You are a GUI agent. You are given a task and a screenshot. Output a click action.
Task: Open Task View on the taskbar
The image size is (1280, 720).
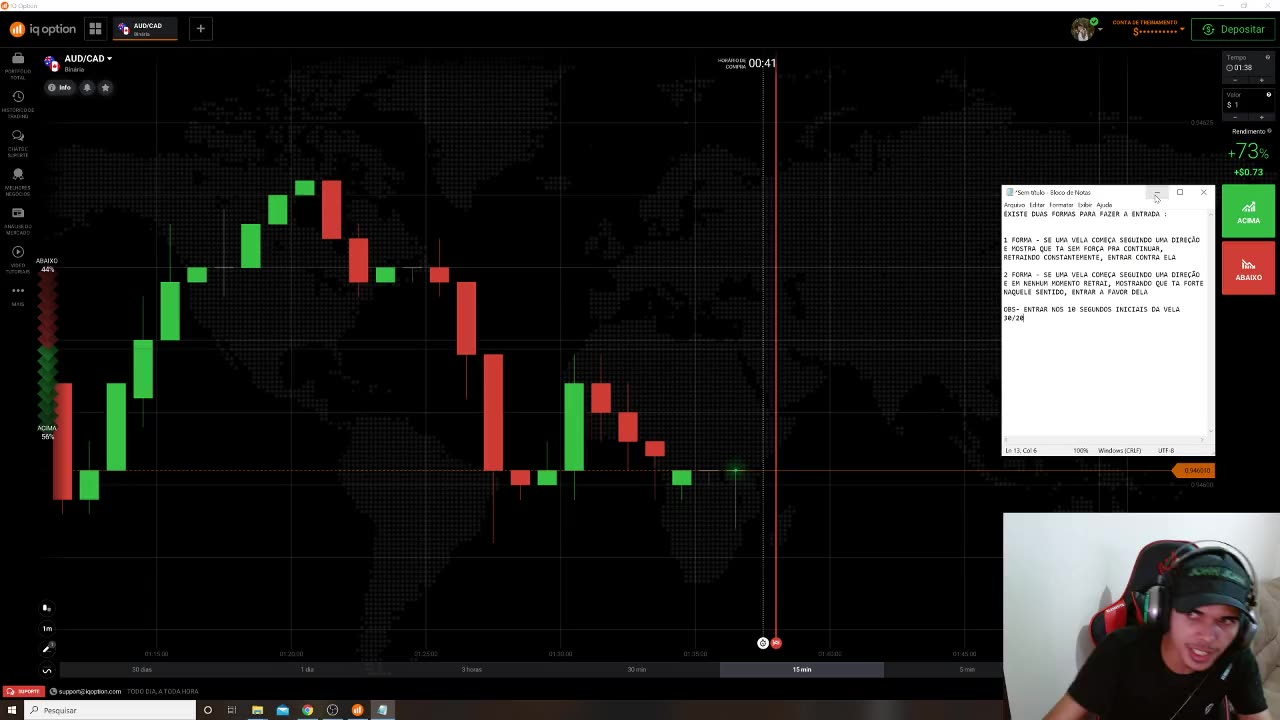click(231, 710)
